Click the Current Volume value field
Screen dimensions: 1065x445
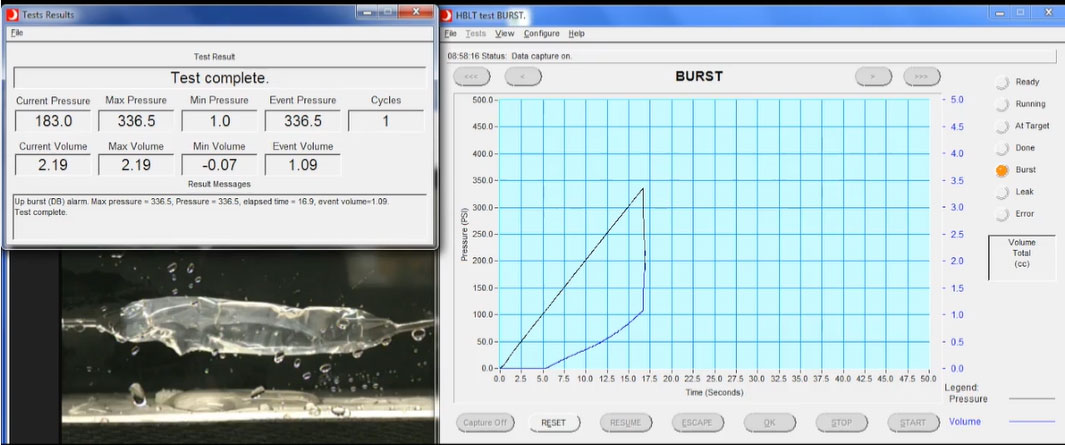(x=53, y=164)
